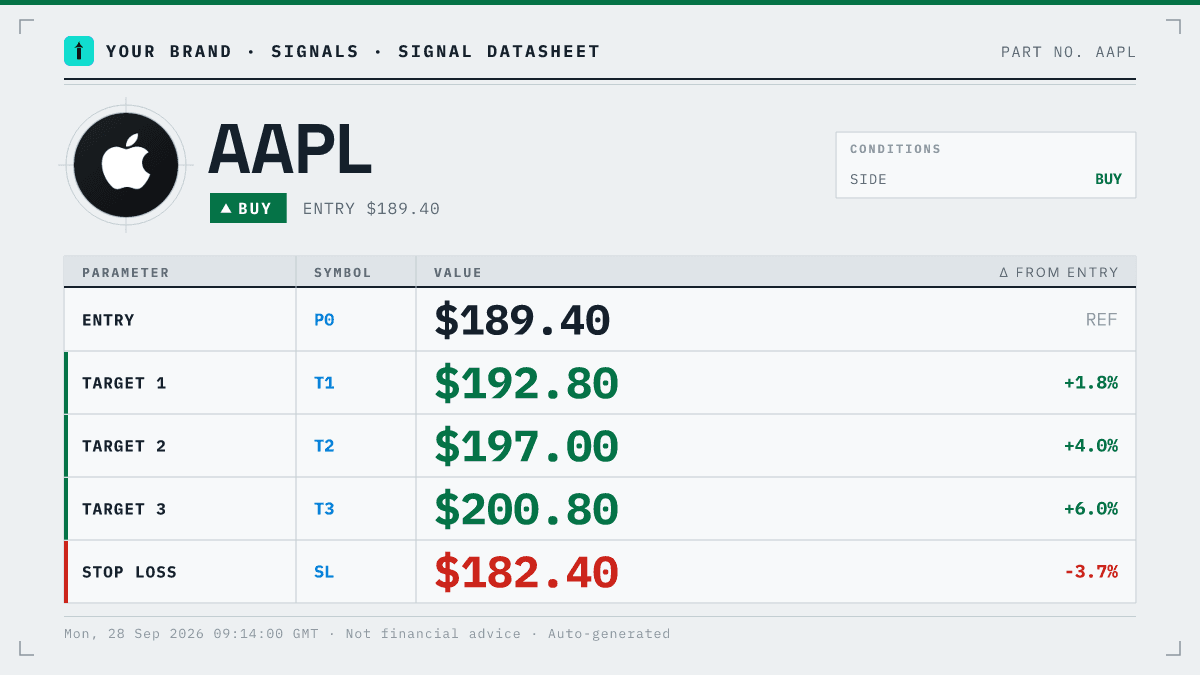Click the green BUY badge with triangle
Viewport: 1200px width, 675px height.
click(248, 208)
